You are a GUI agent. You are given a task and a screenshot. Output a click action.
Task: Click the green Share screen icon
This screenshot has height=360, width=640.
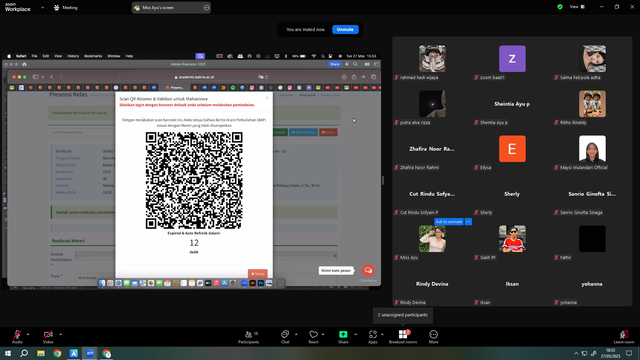point(343,334)
